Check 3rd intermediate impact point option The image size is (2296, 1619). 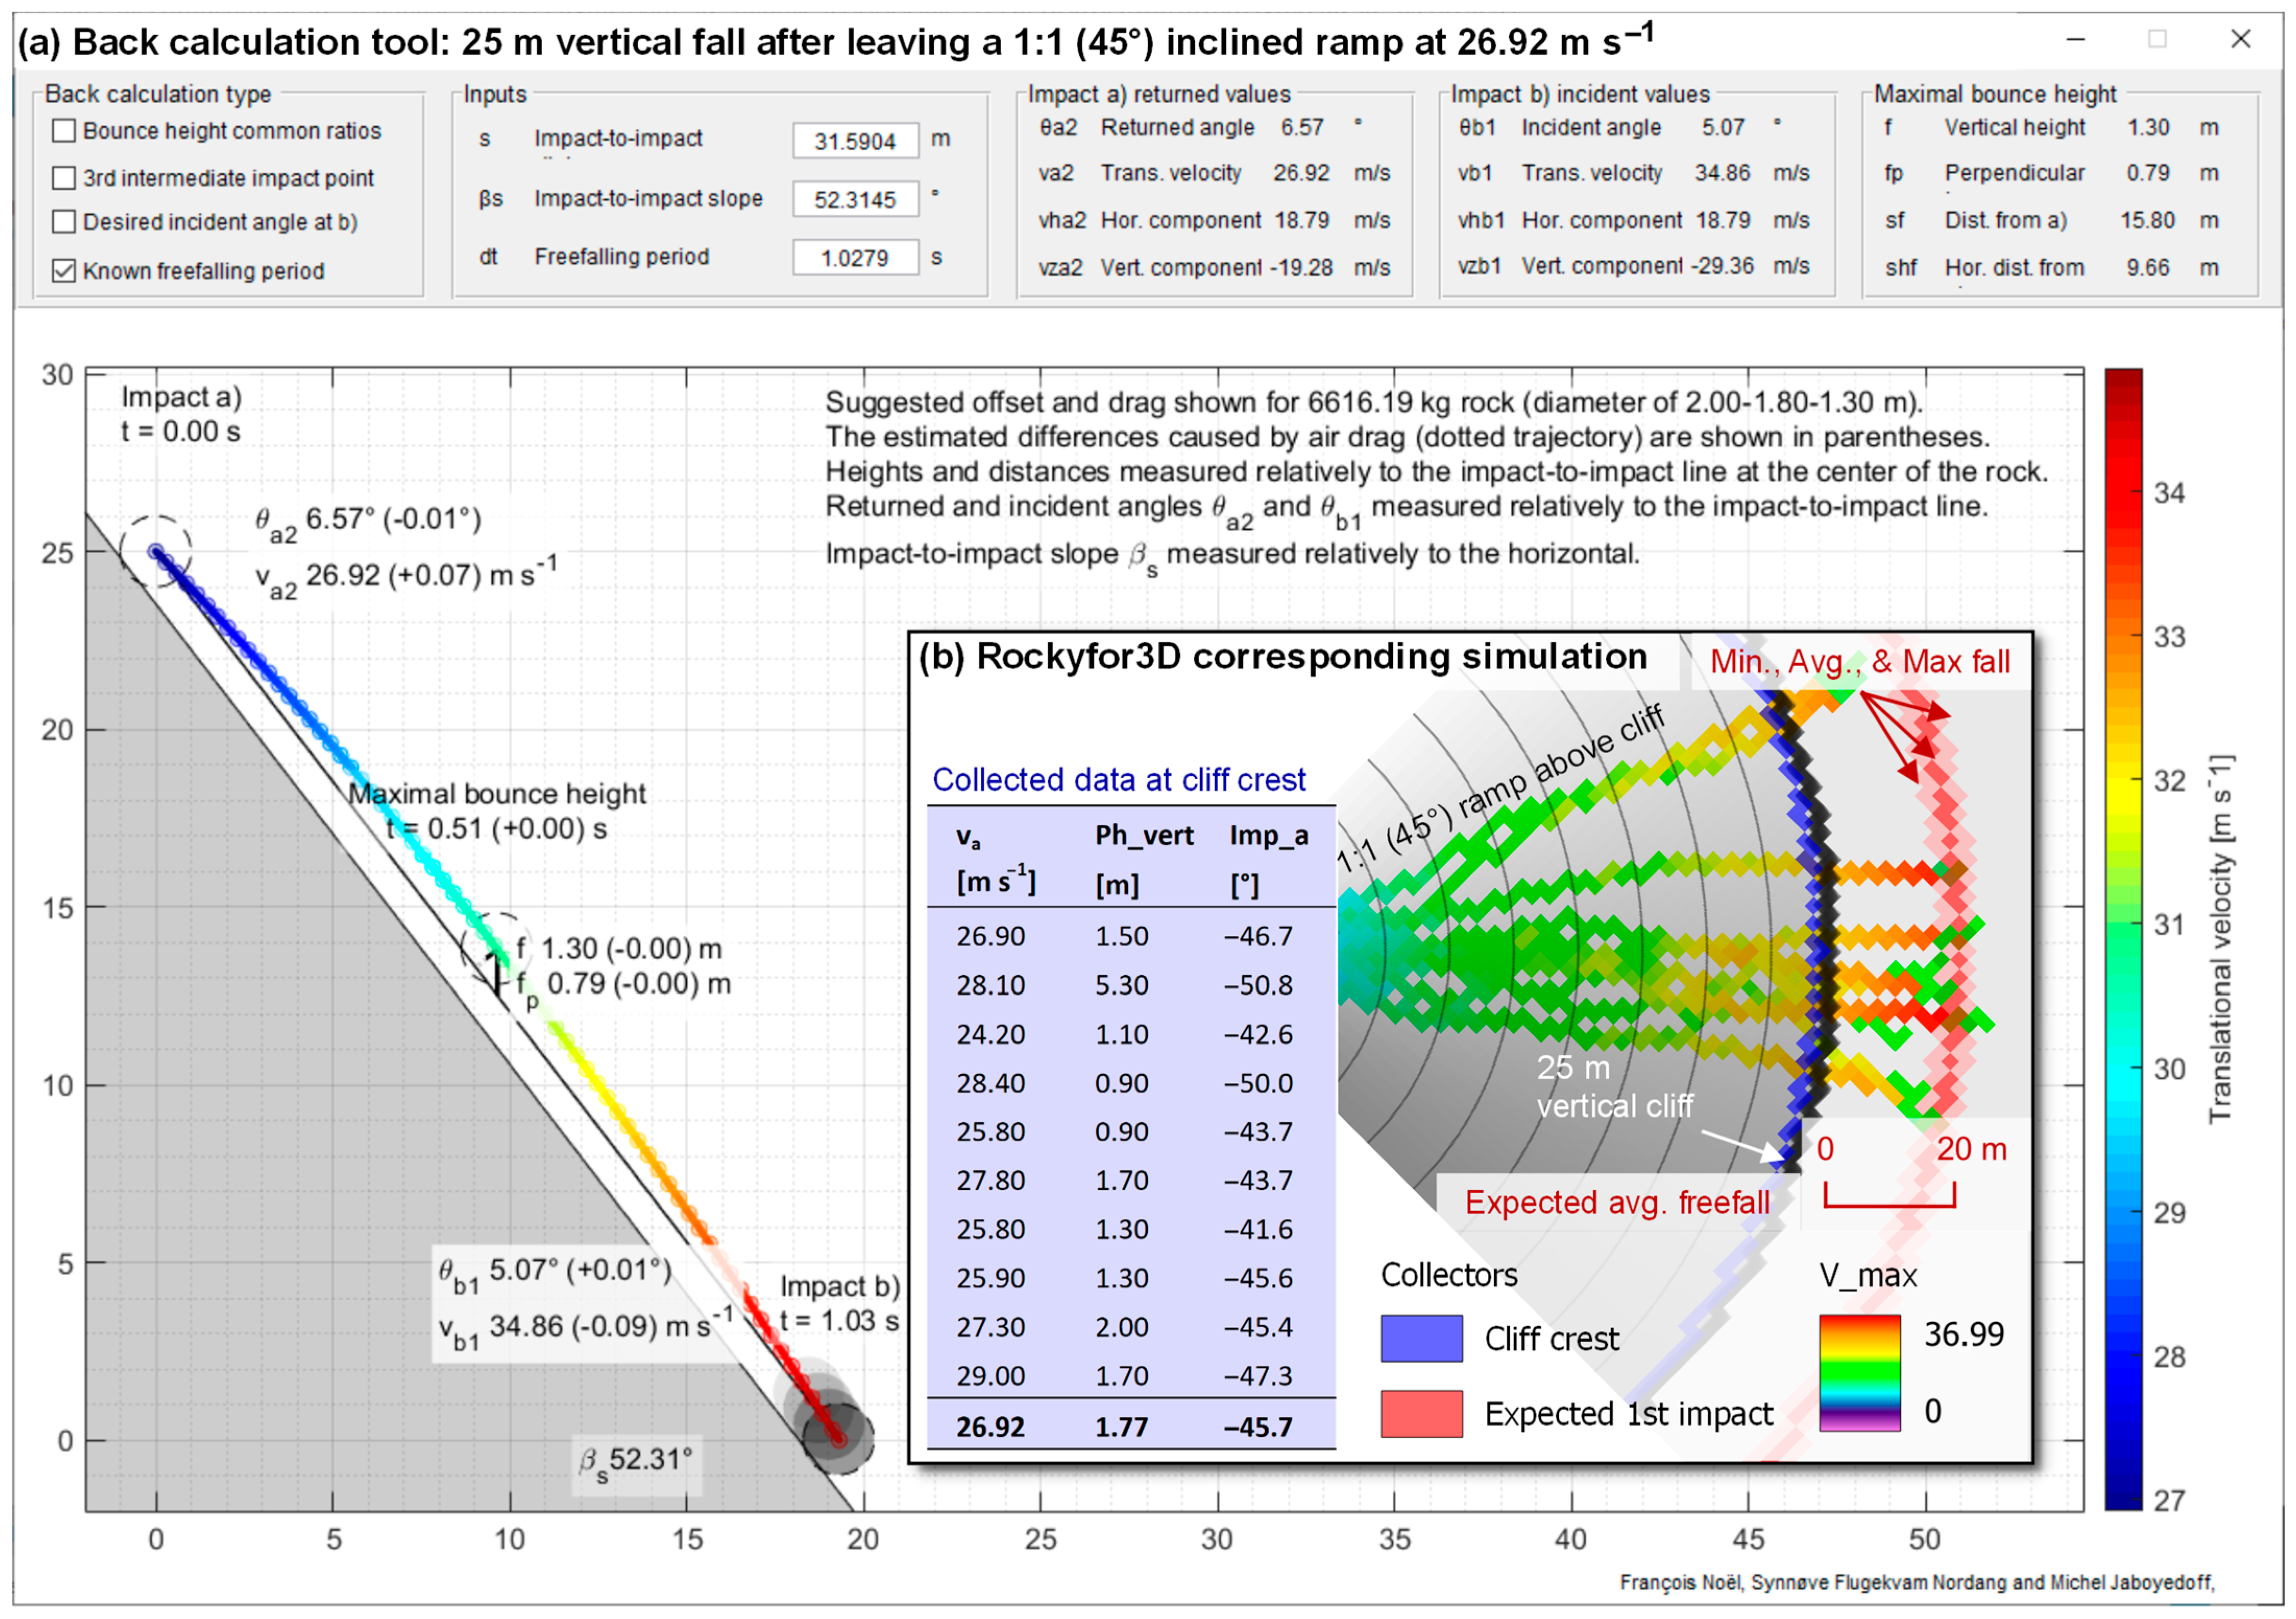coord(64,178)
